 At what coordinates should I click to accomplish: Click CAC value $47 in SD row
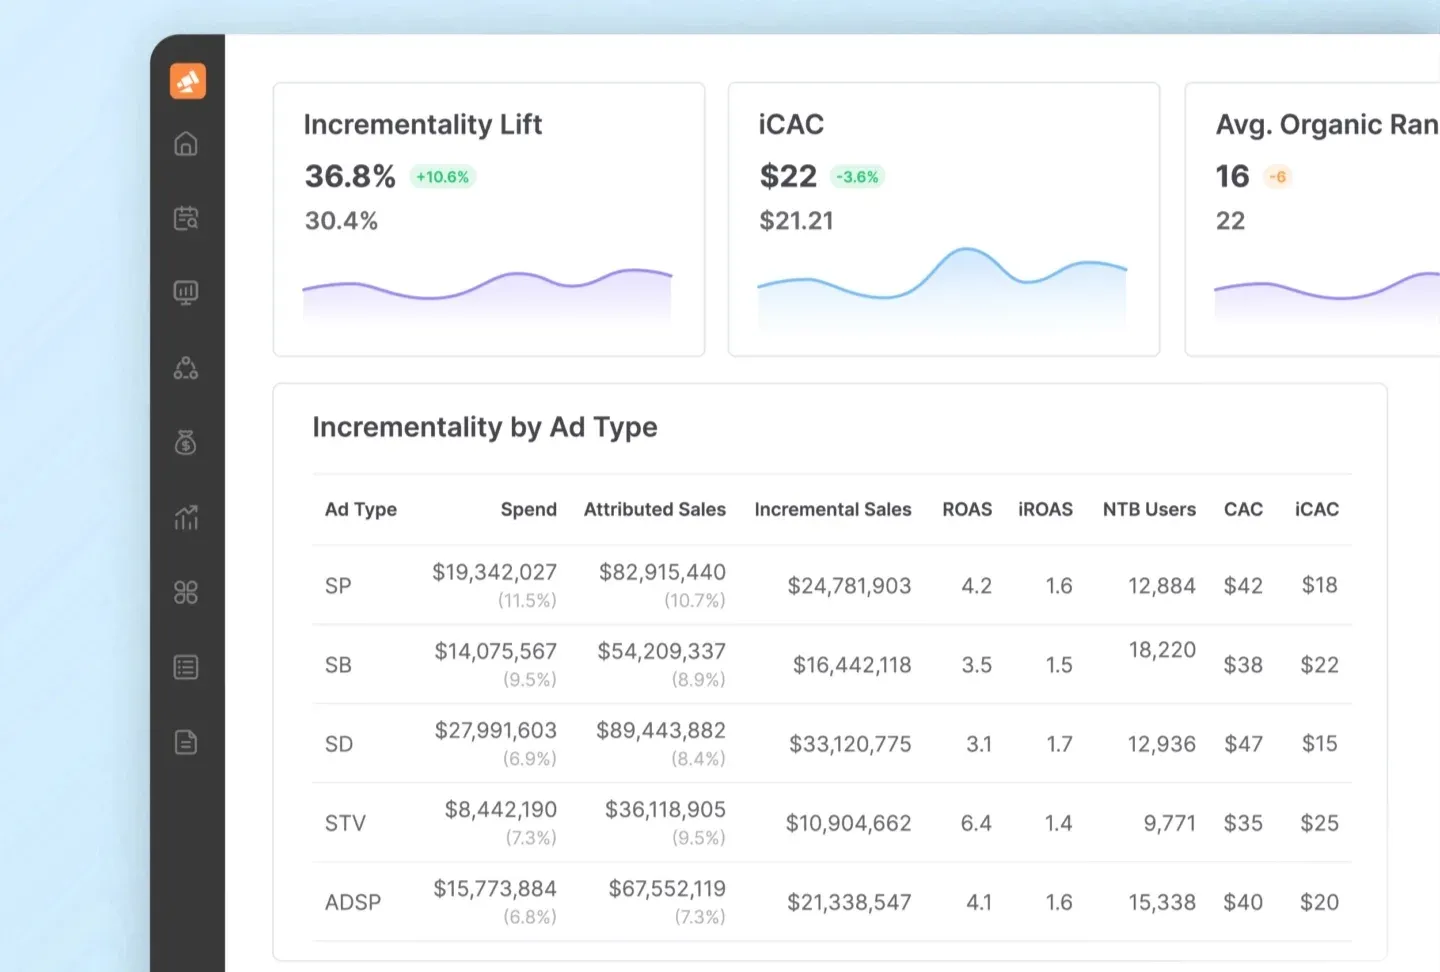(1243, 744)
